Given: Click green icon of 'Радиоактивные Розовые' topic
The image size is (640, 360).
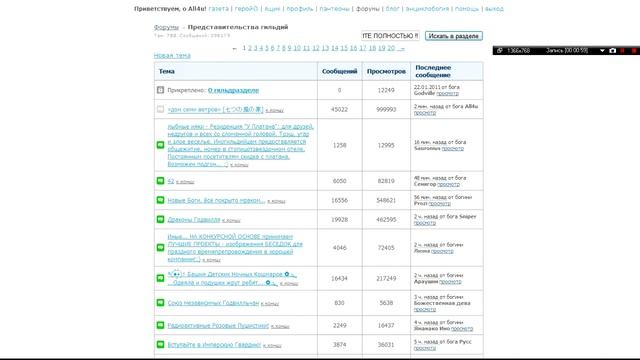Looking at the screenshot, I should click(x=160, y=325).
